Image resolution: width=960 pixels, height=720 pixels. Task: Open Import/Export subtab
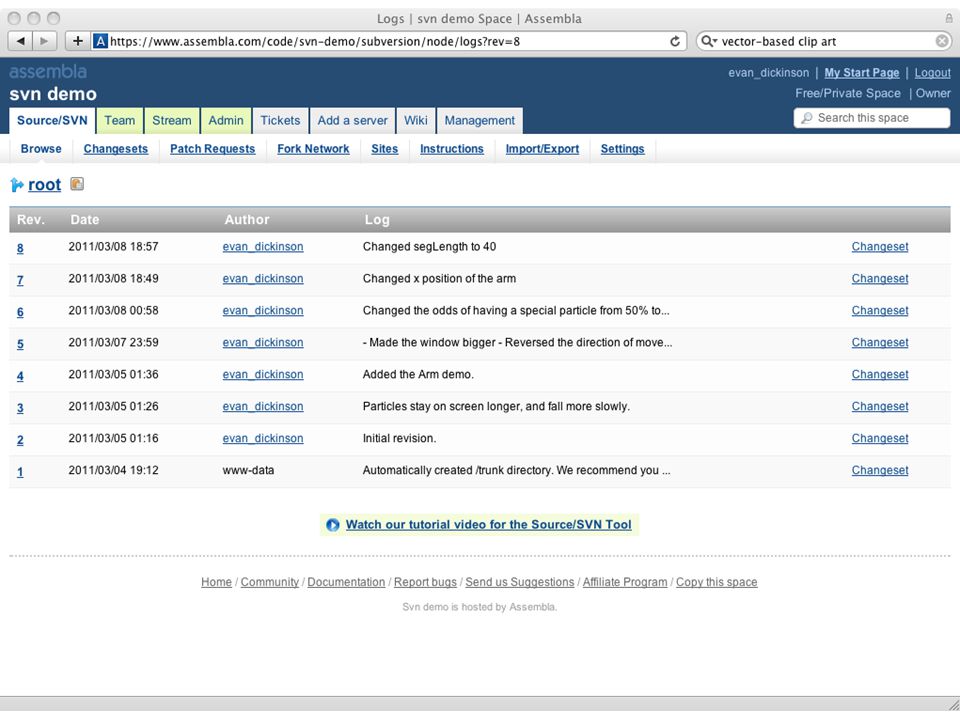542,149
